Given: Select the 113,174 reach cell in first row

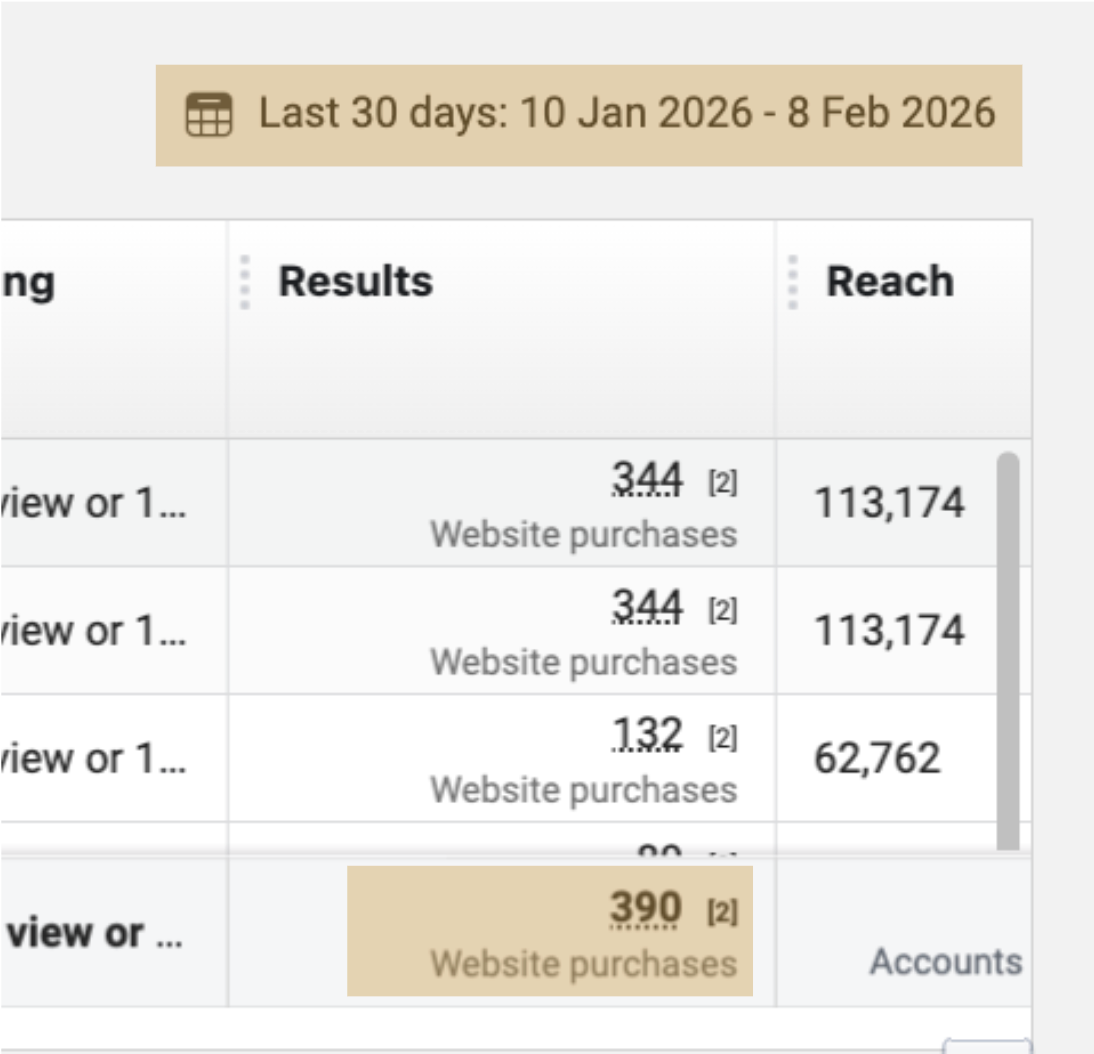Looking at the screenshot, I should tap(889, 502).
